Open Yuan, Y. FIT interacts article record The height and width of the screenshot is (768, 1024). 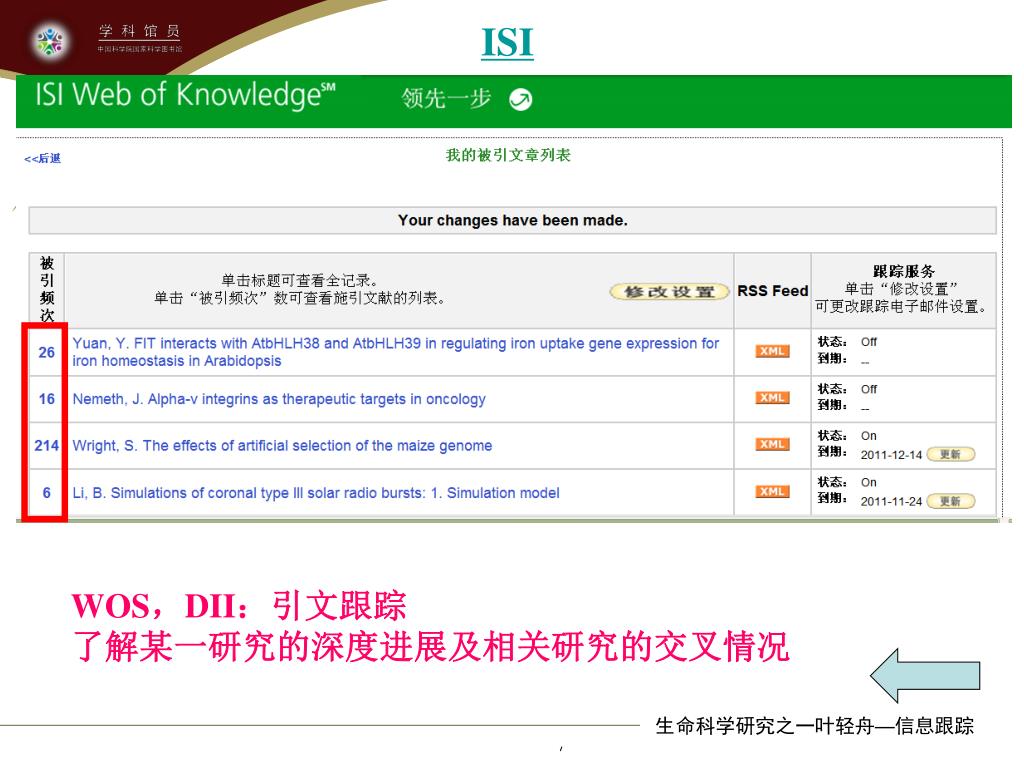coord(396,352)
